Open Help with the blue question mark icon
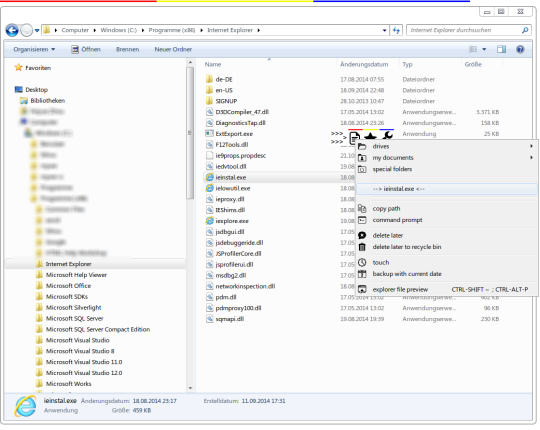The image size is (540, 430). (520, 49)
